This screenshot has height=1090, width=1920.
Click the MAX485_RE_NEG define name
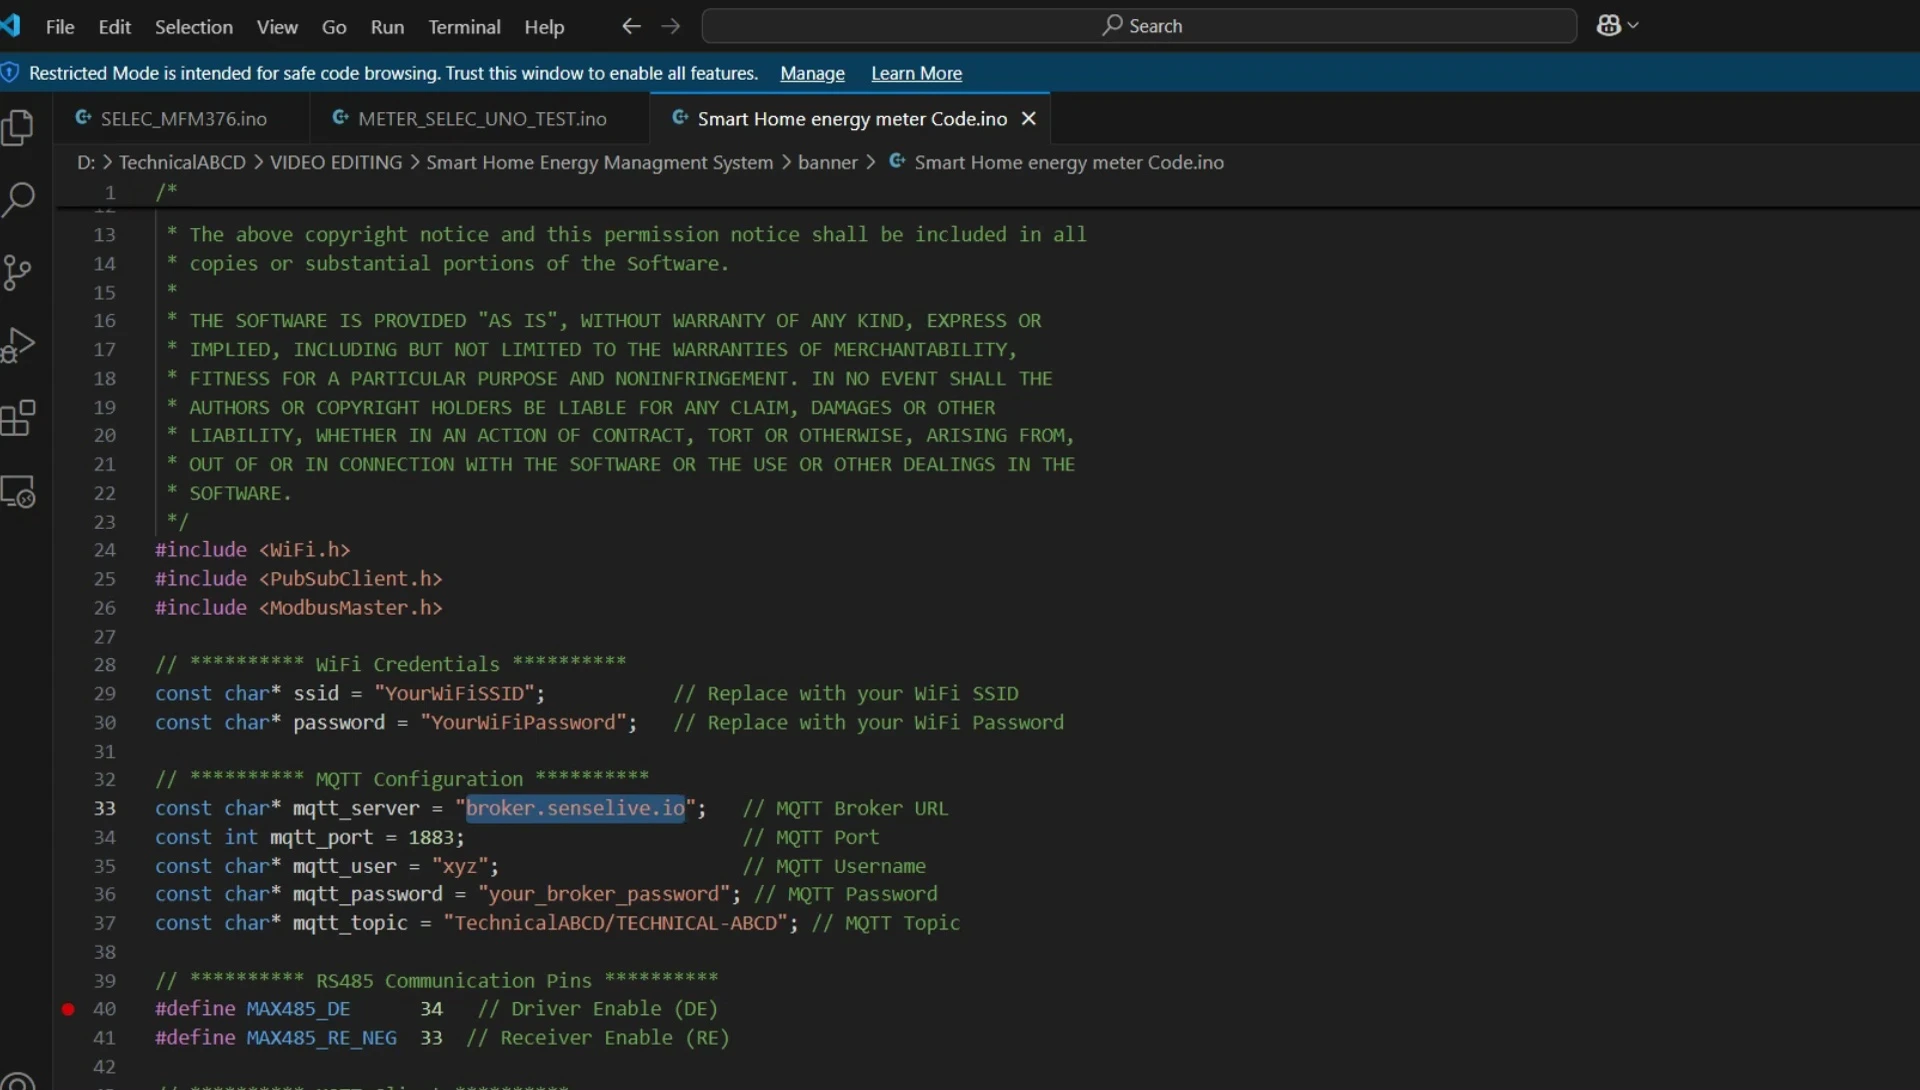322,1038
